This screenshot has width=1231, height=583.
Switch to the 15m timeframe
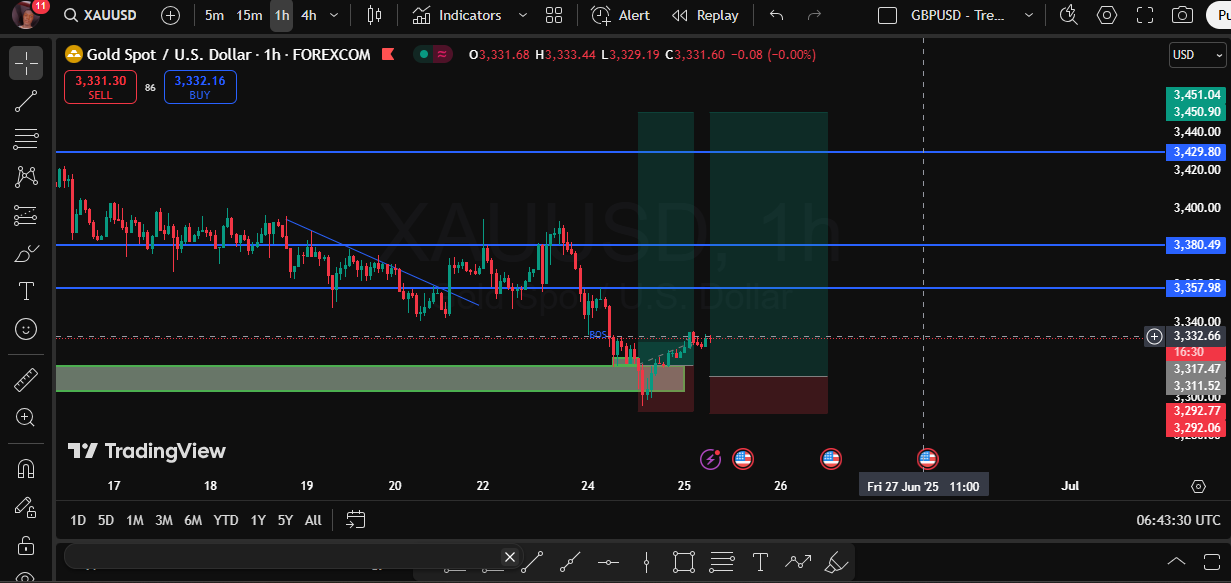coord(249,15)
